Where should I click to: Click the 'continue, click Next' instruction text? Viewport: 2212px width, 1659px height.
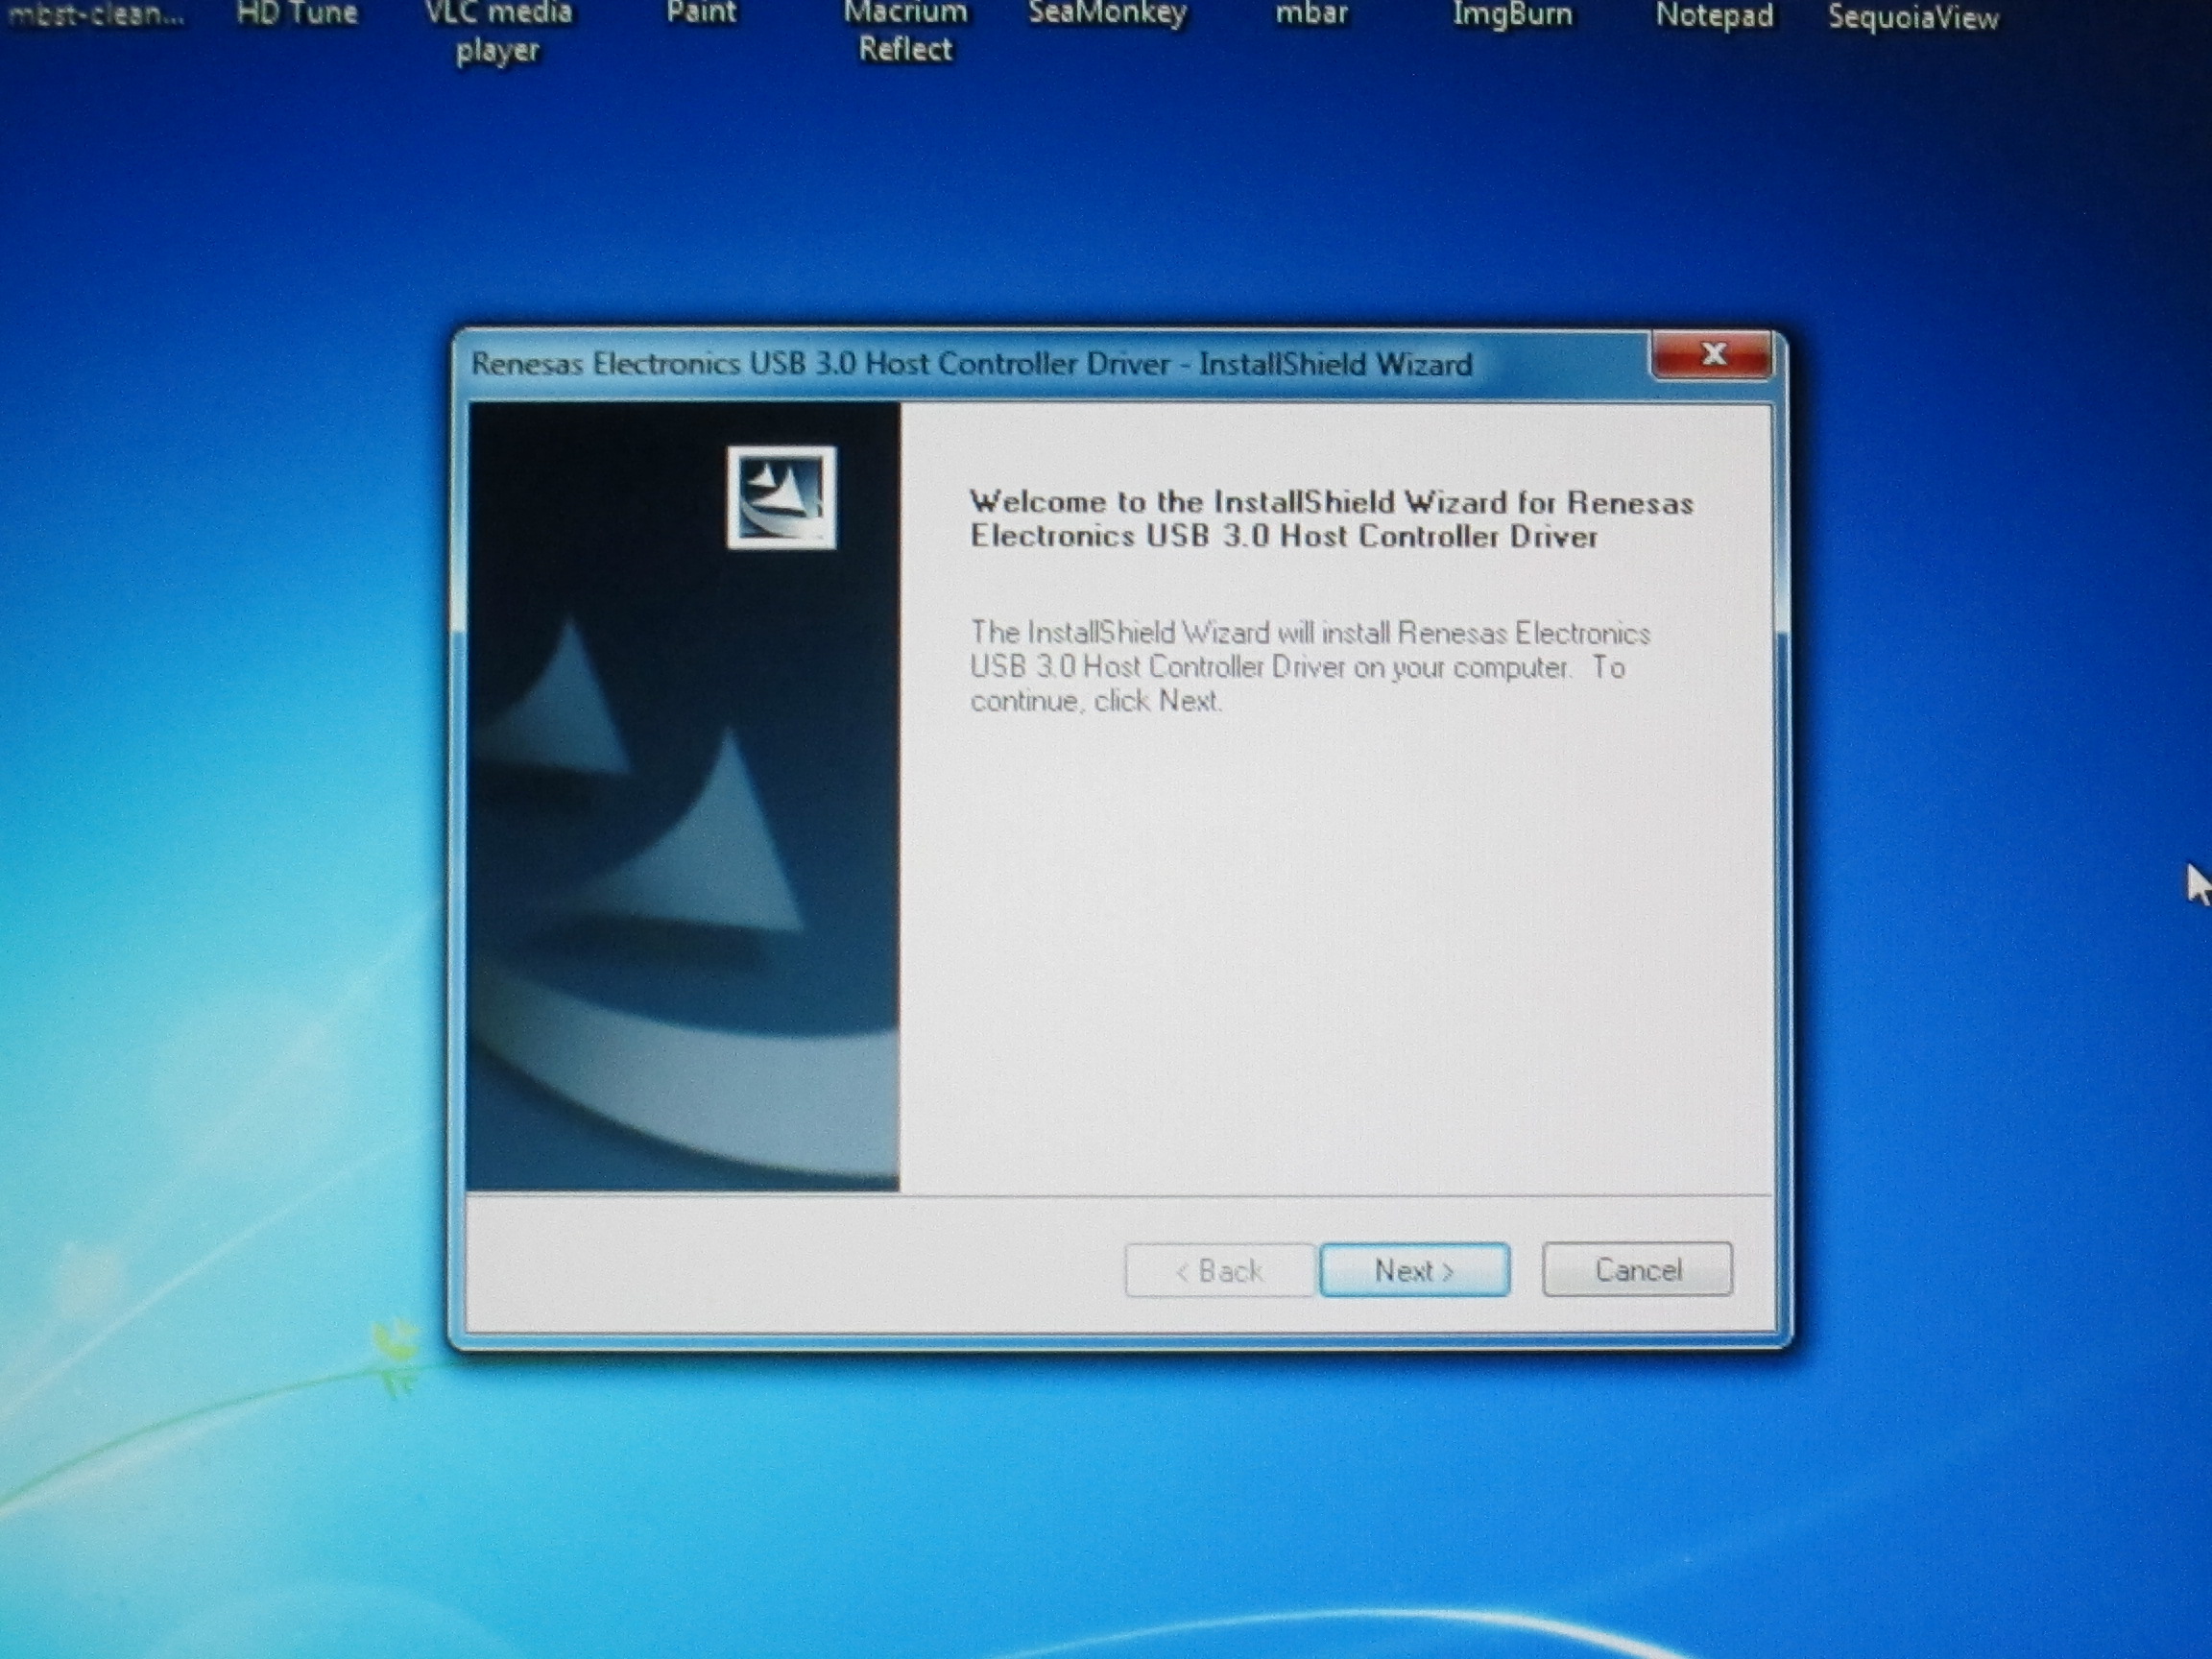1096,700
